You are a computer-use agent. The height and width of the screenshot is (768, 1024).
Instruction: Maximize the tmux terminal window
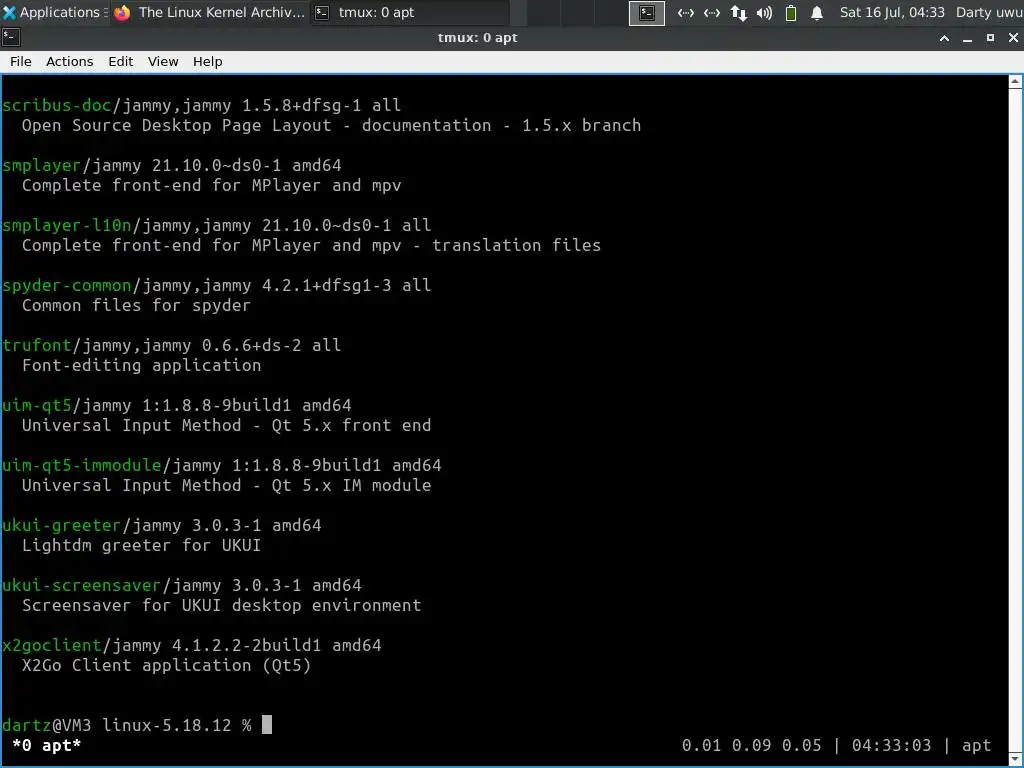[x=990, y=39]
